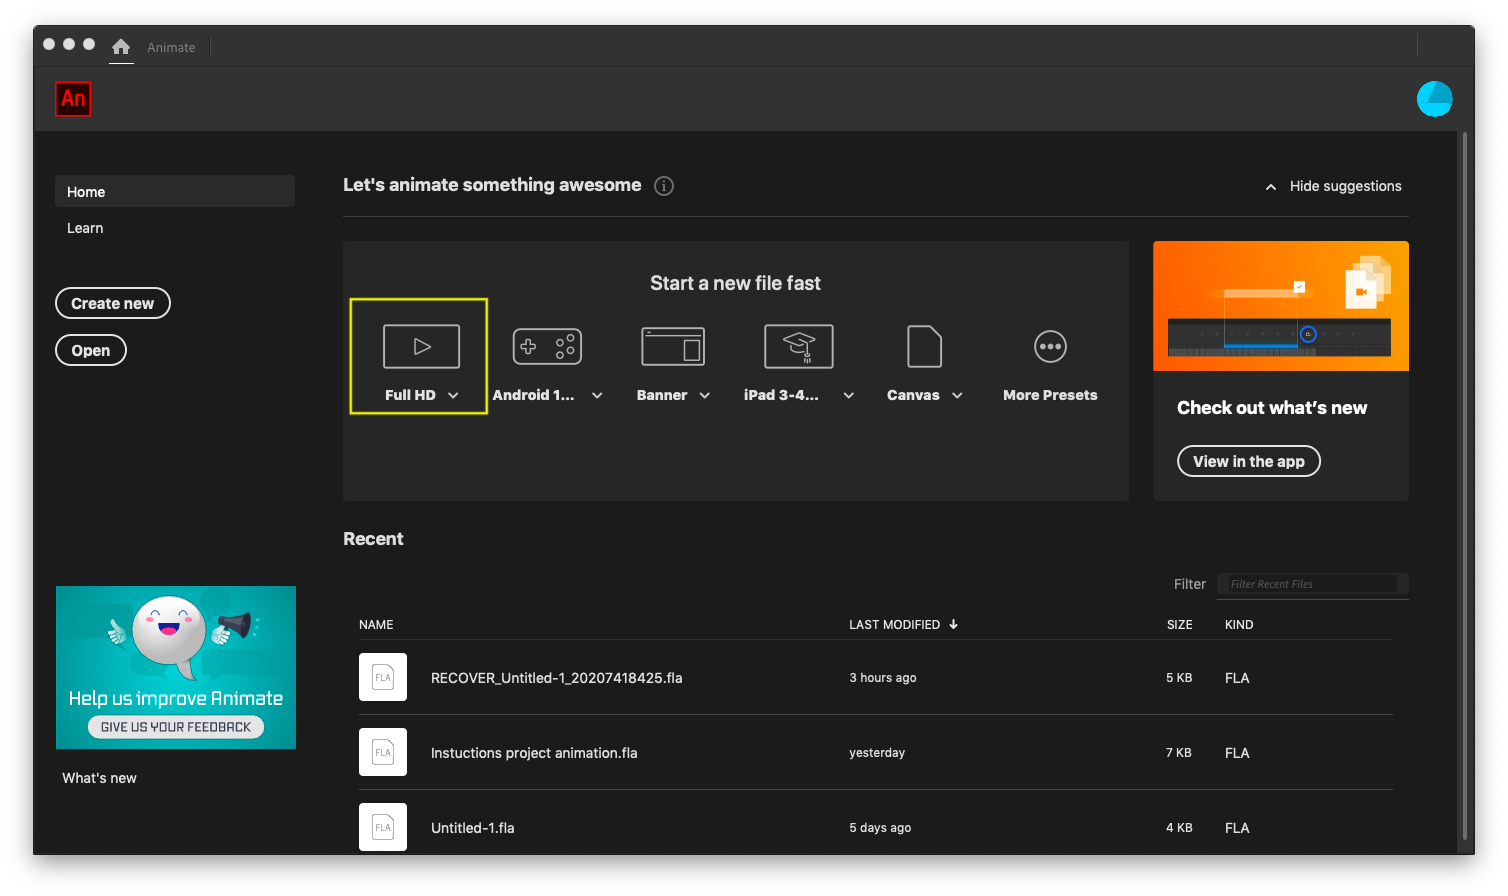Viewport: 1508px width, 896px height.
Task: Click the '5 days ago' cell
Action: 880,828
